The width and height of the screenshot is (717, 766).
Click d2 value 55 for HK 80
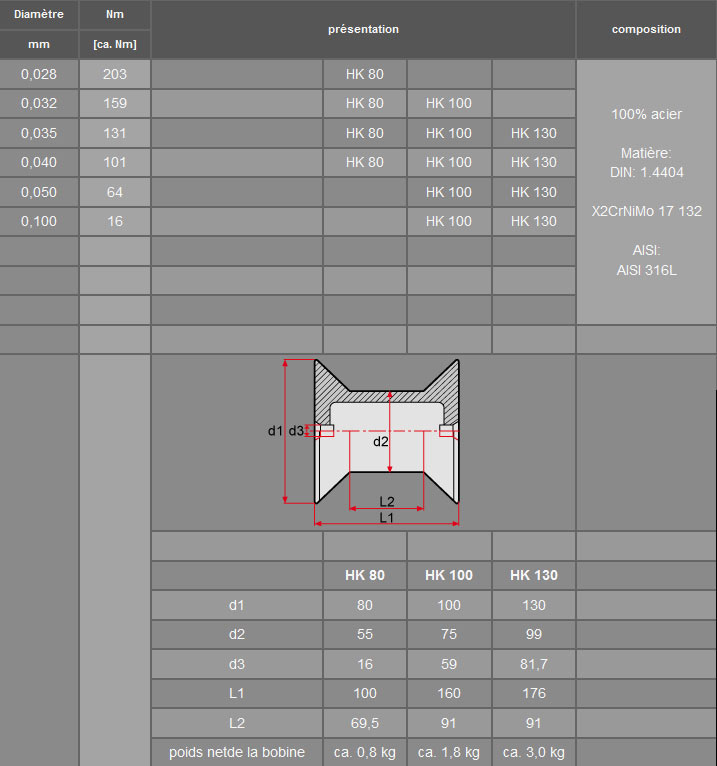pyautogui.click(x=364, y=635)
